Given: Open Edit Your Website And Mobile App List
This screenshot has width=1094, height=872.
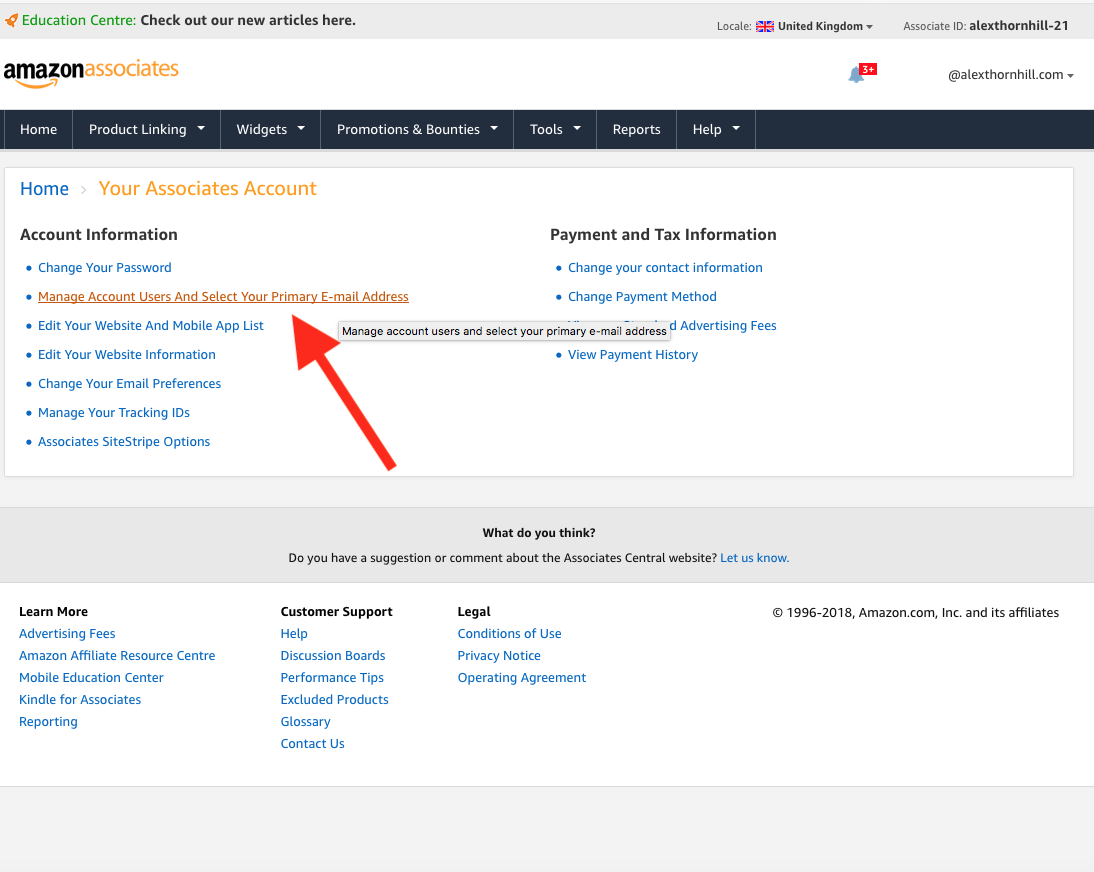Looking at the screenshot, I should [x=151, y=326].
